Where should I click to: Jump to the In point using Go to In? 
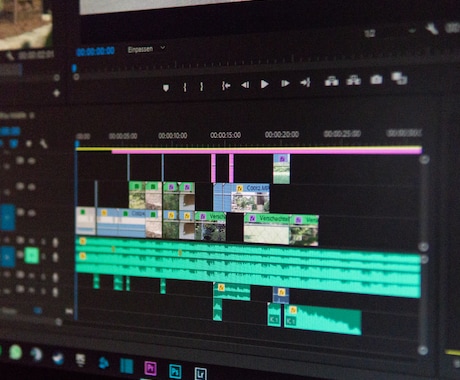point(226,86)
